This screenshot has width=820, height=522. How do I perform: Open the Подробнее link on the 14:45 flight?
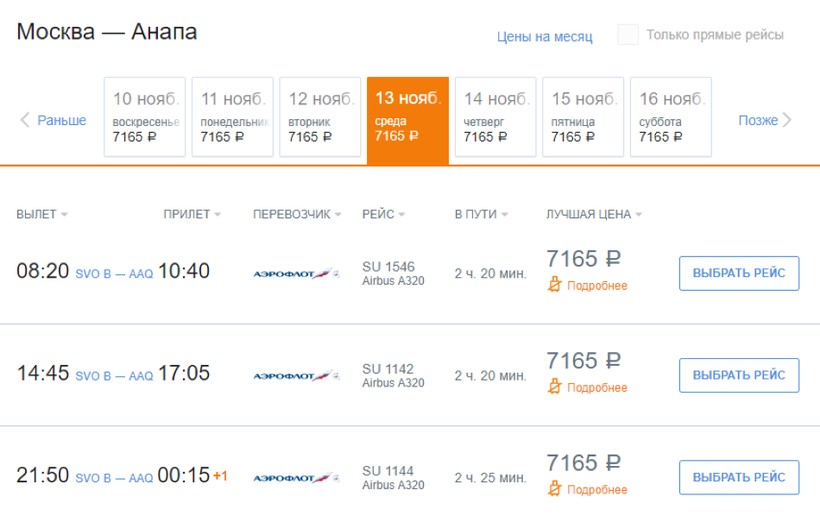[597, 388]
